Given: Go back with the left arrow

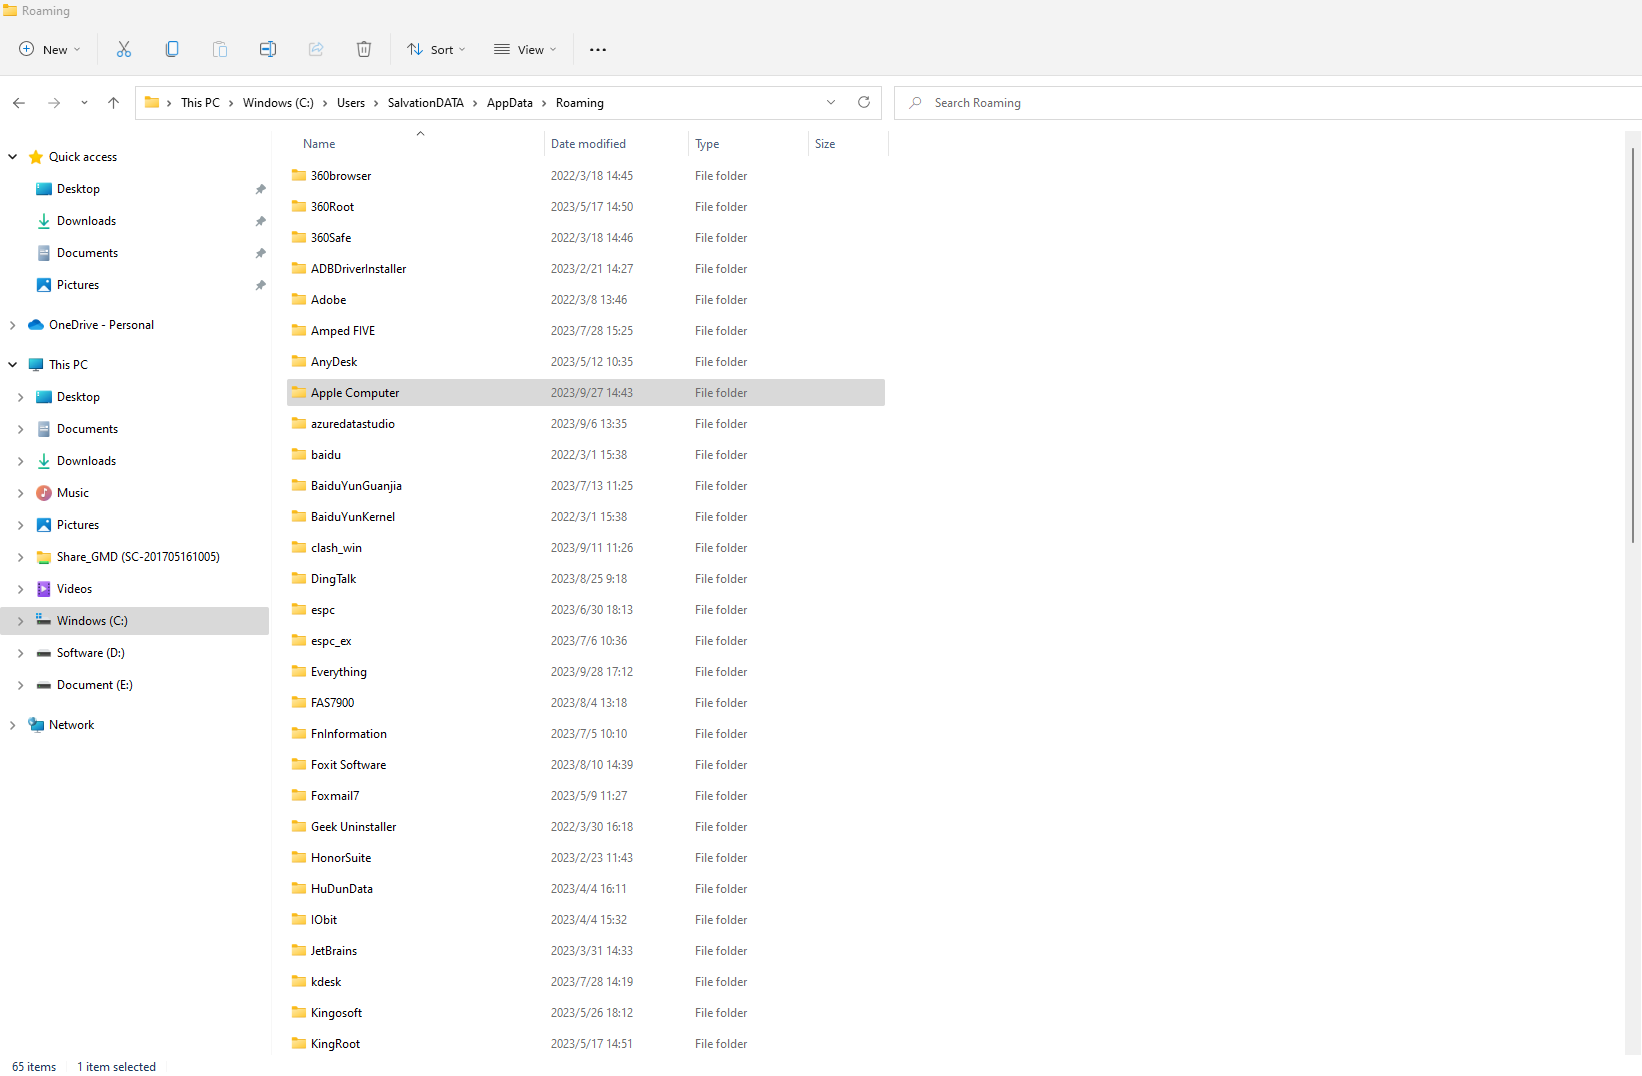Looking at the screenshot, I should [19, 103].
